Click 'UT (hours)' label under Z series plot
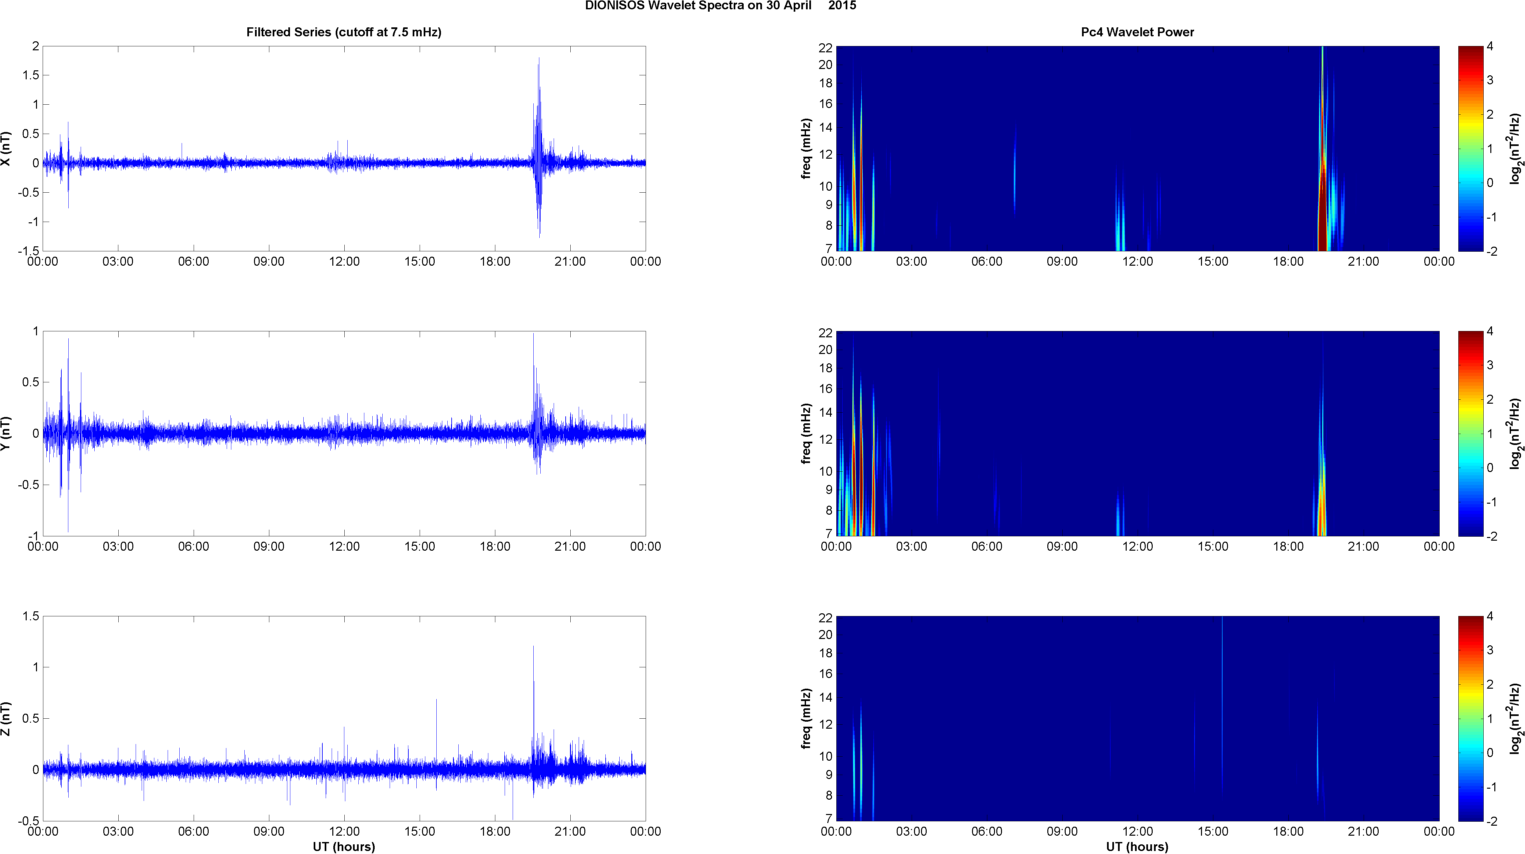Viewport: 1525px width, 854px height. click(344, 846)
